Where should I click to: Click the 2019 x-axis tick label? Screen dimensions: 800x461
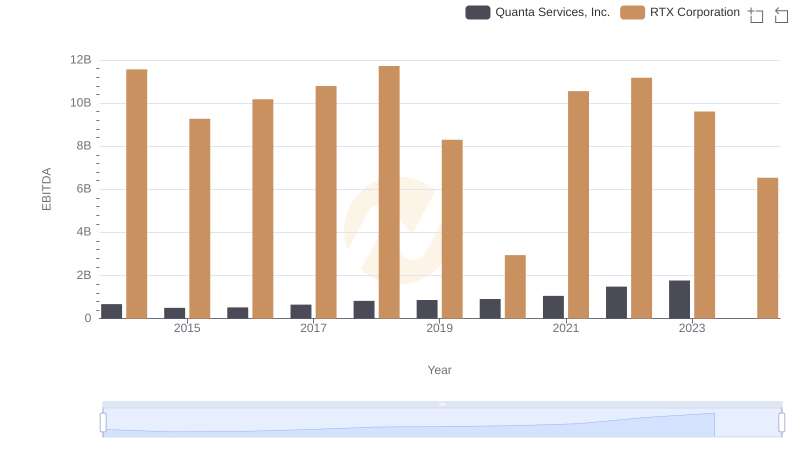439,328
